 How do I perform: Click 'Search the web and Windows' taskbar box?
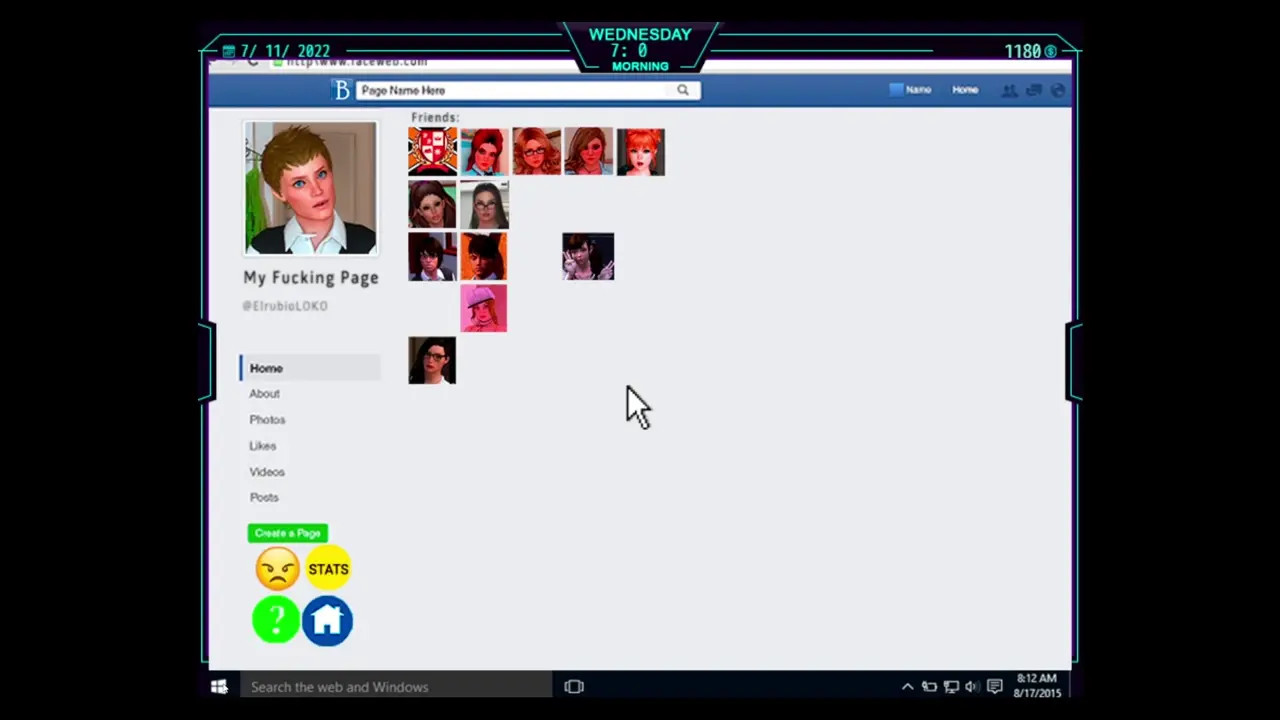click(395, 687)
